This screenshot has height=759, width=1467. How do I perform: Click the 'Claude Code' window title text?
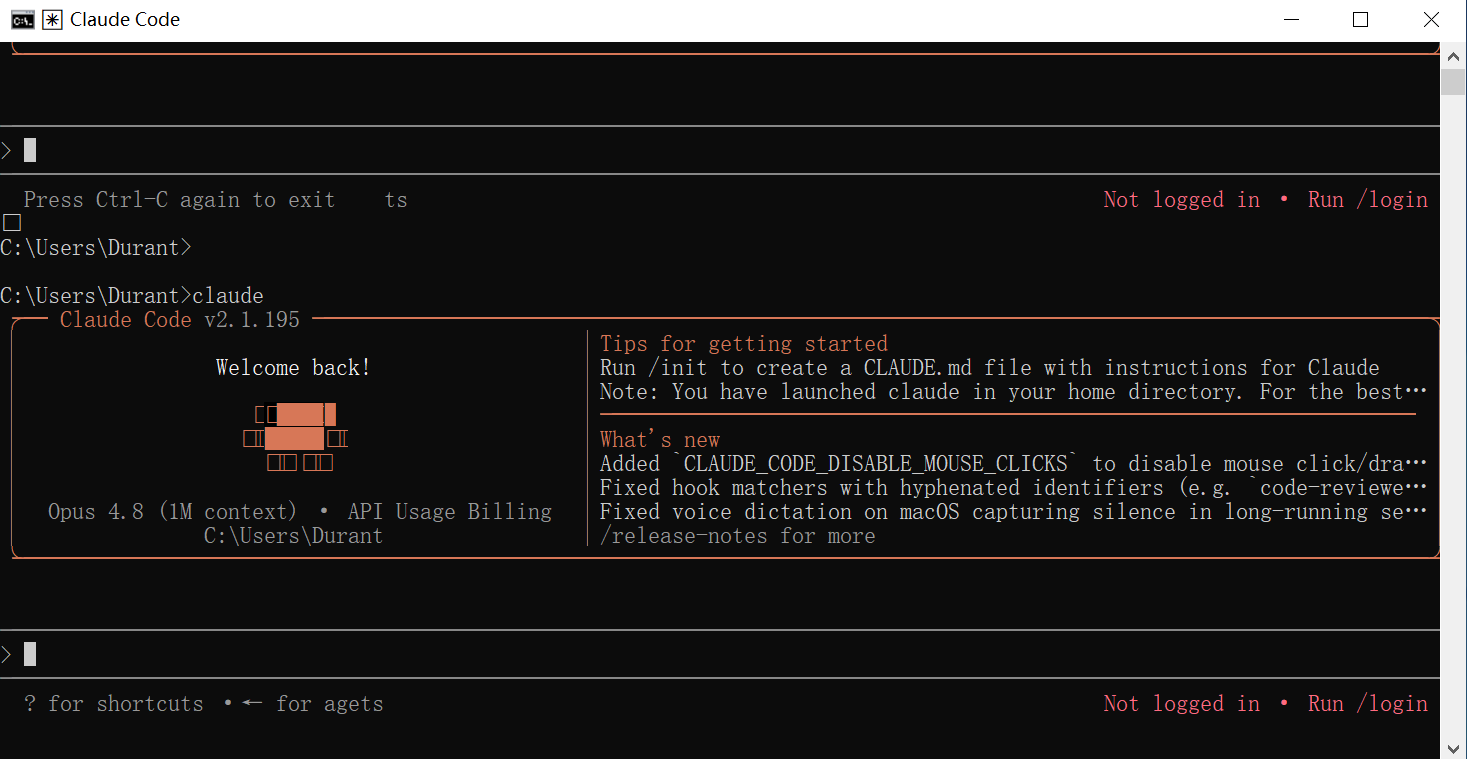tap(125, 20)
